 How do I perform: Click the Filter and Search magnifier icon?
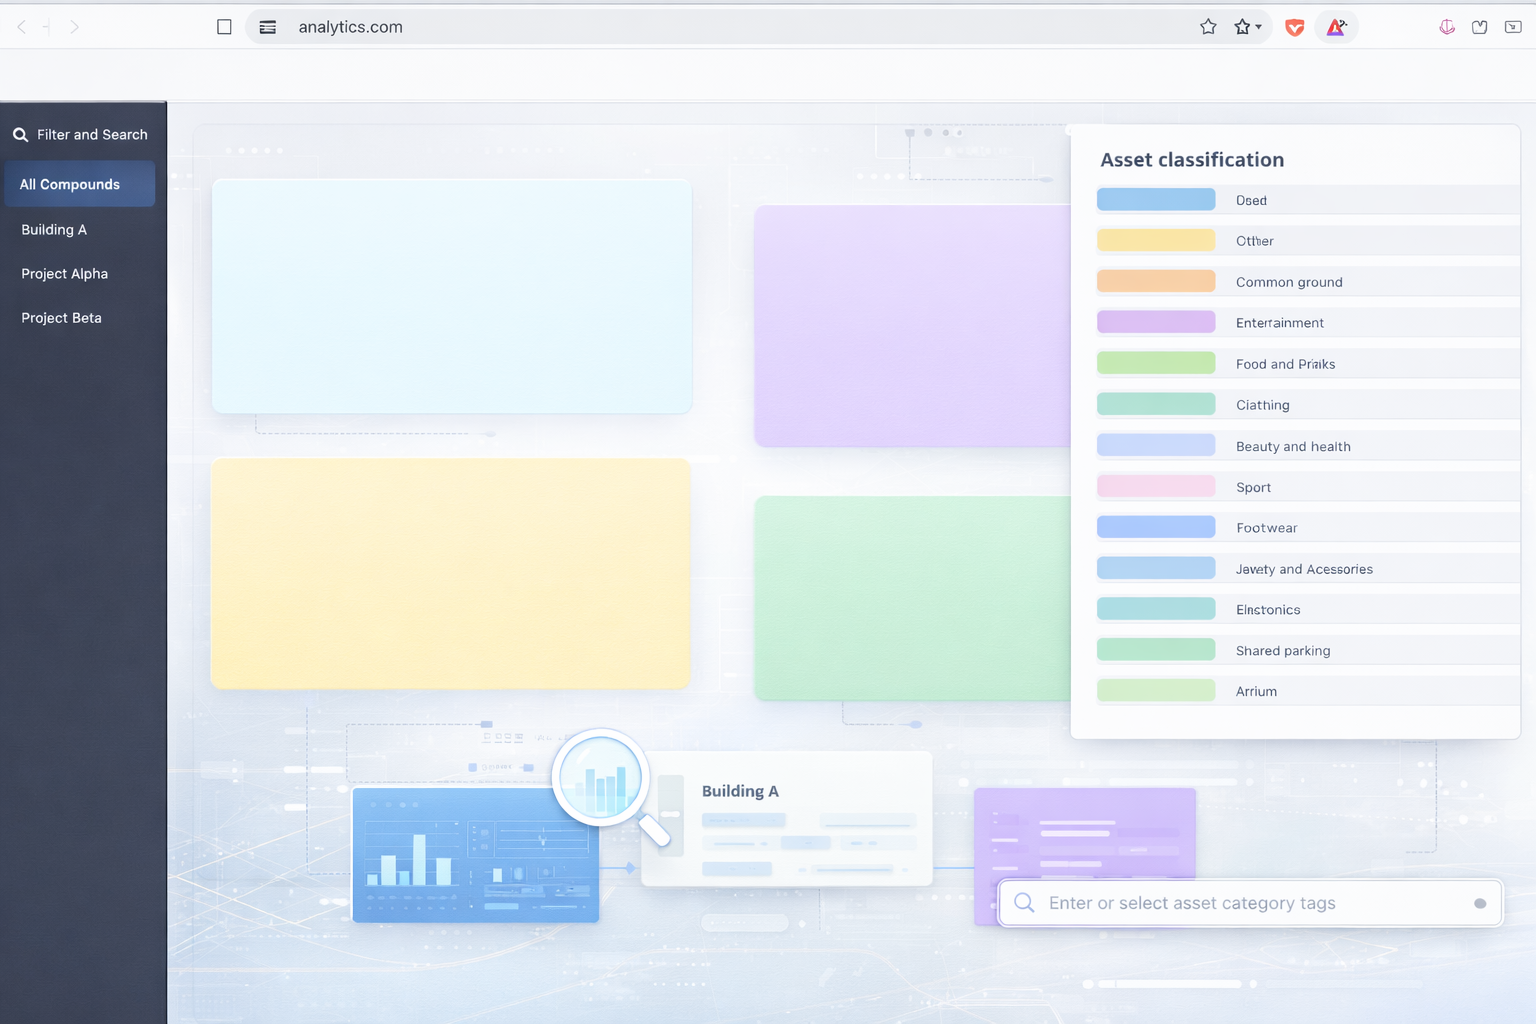(x=20, y=133)
